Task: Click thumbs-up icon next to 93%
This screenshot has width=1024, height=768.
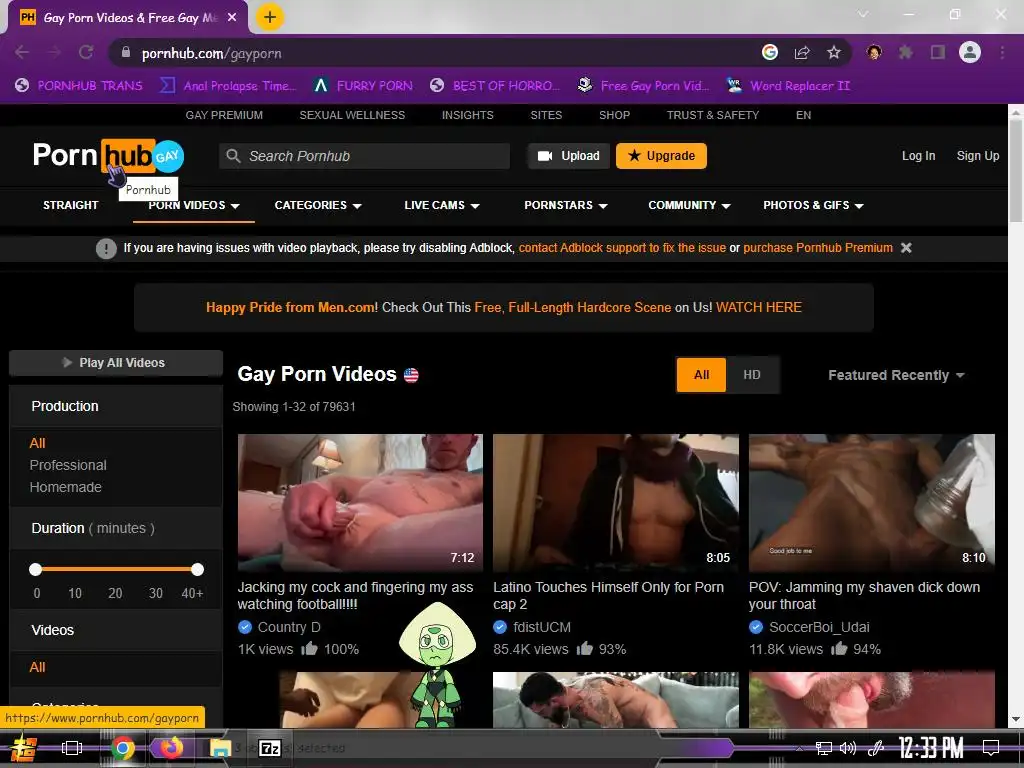Action: 584,648
